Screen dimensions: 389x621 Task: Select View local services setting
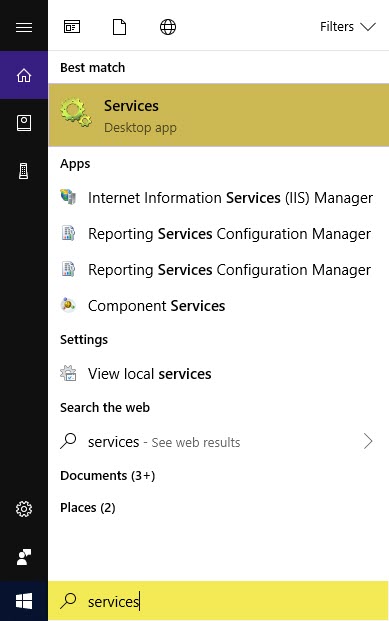(x=218, y=373)
